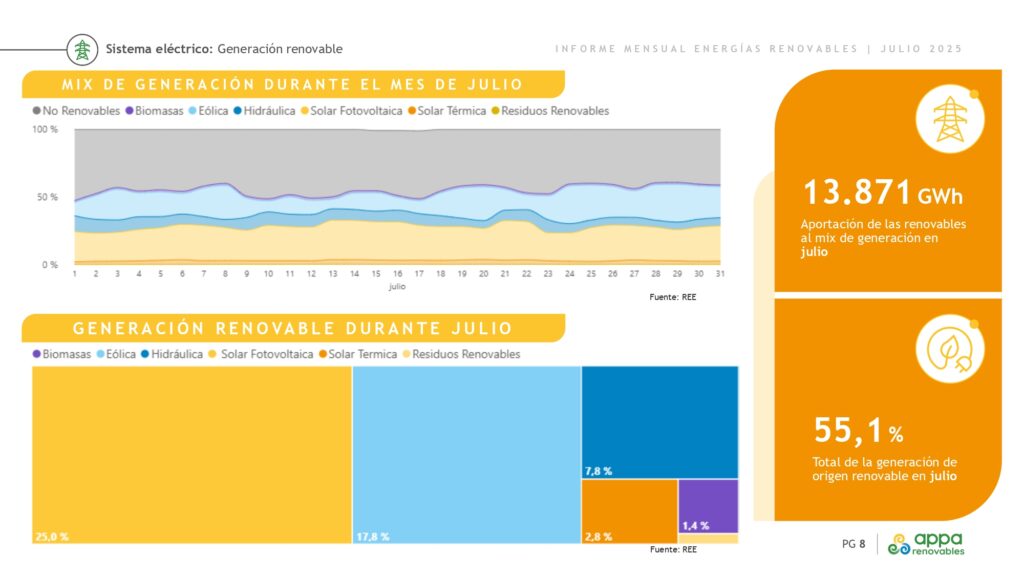
Task: Toggle the No Renovables legend item
Action: [76, 111]
